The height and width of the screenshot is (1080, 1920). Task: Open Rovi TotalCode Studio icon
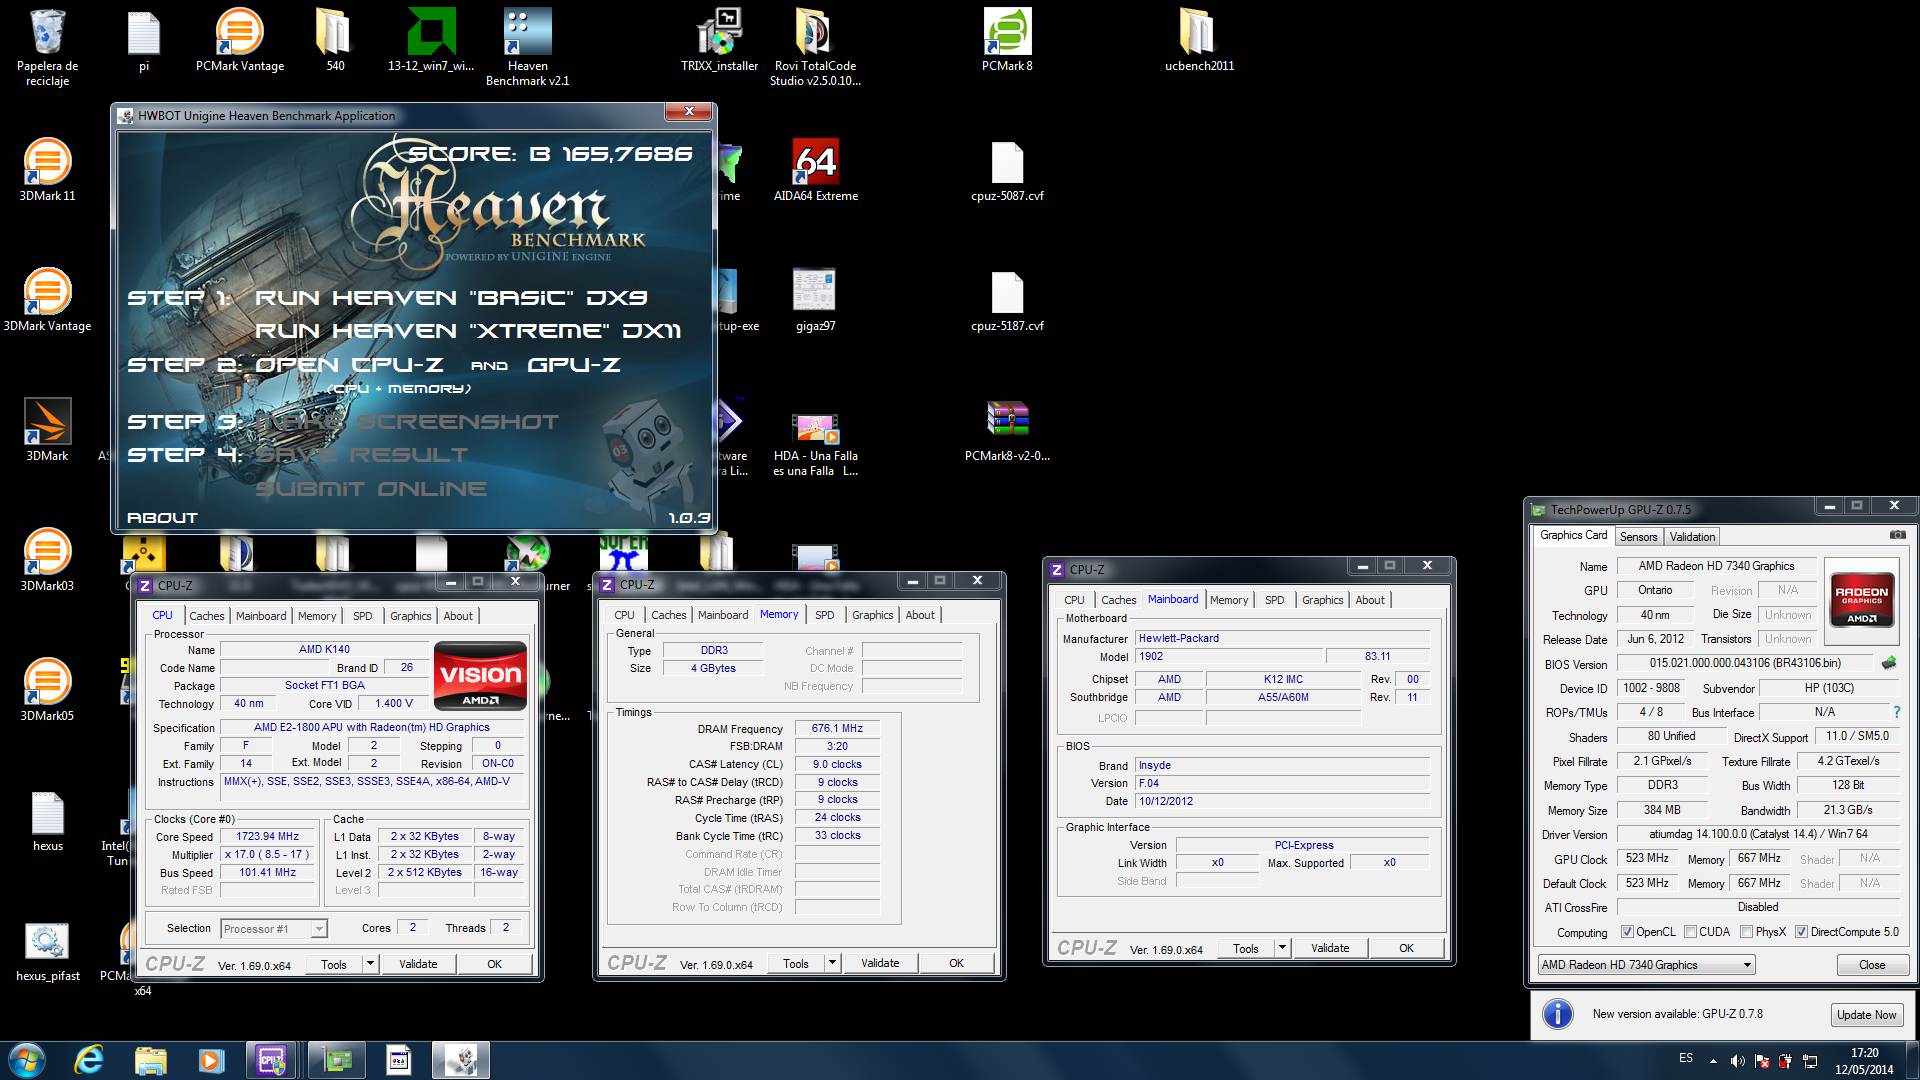pos(815,47)
